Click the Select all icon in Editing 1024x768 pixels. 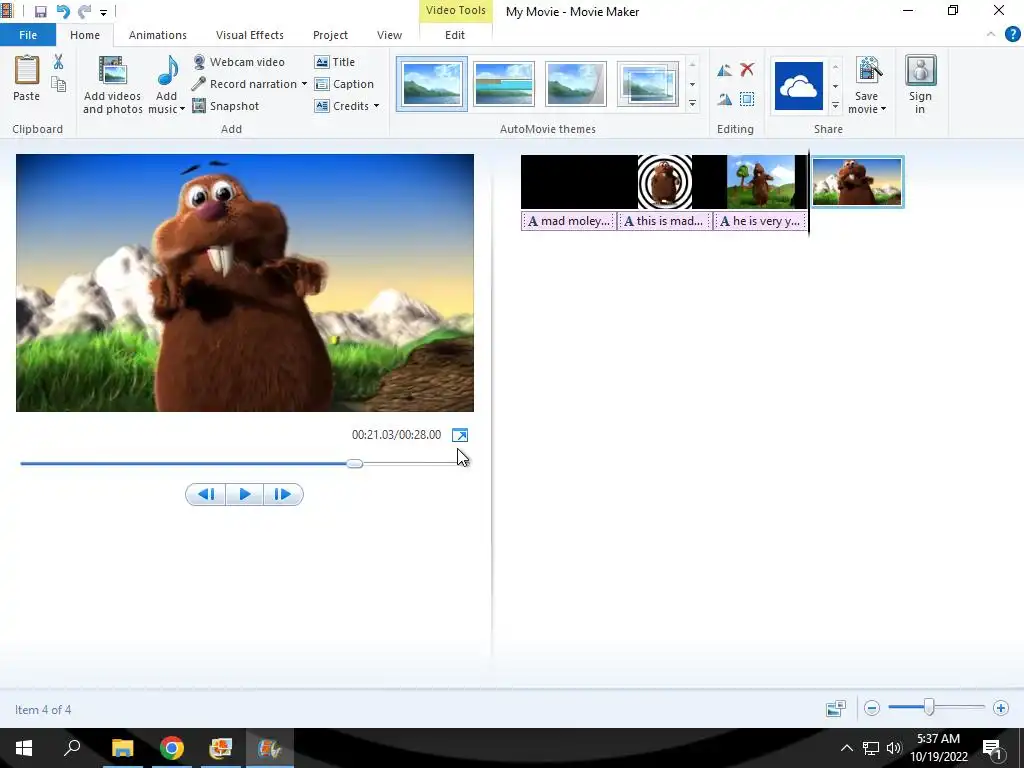pos(747,99)
